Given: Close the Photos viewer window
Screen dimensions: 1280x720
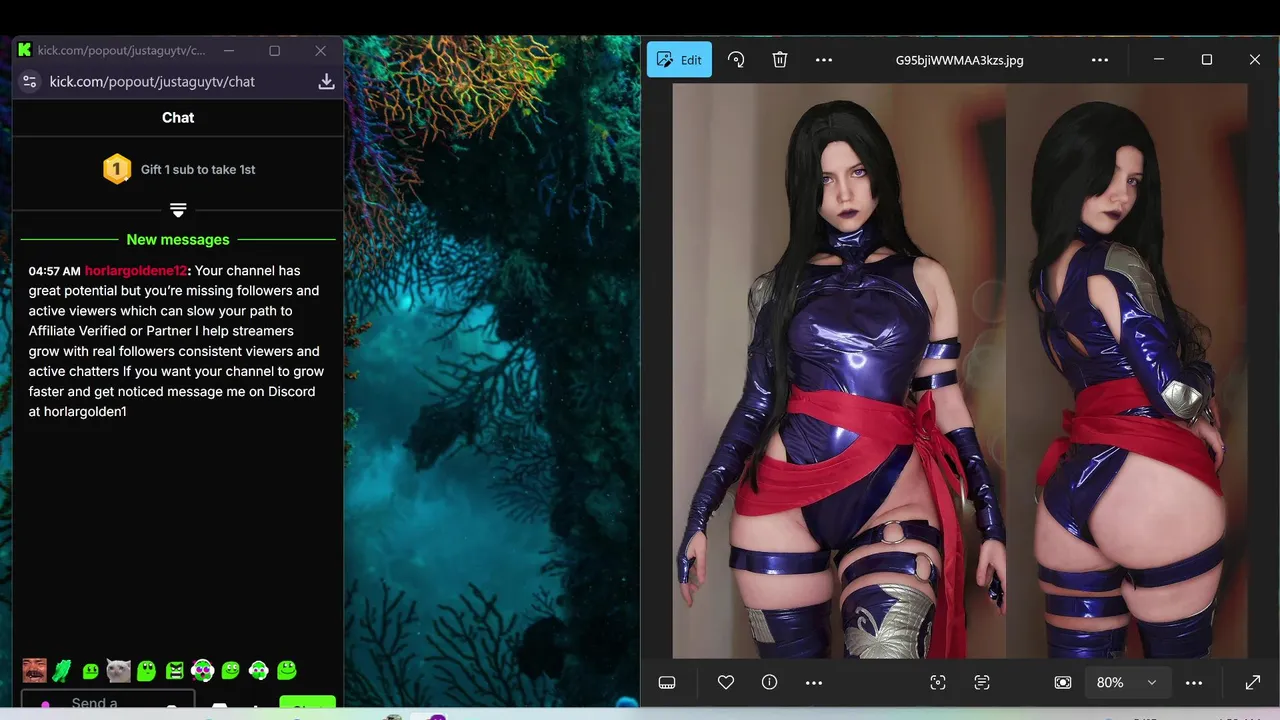Looking at the screenshot, I should click(1254, 60).
